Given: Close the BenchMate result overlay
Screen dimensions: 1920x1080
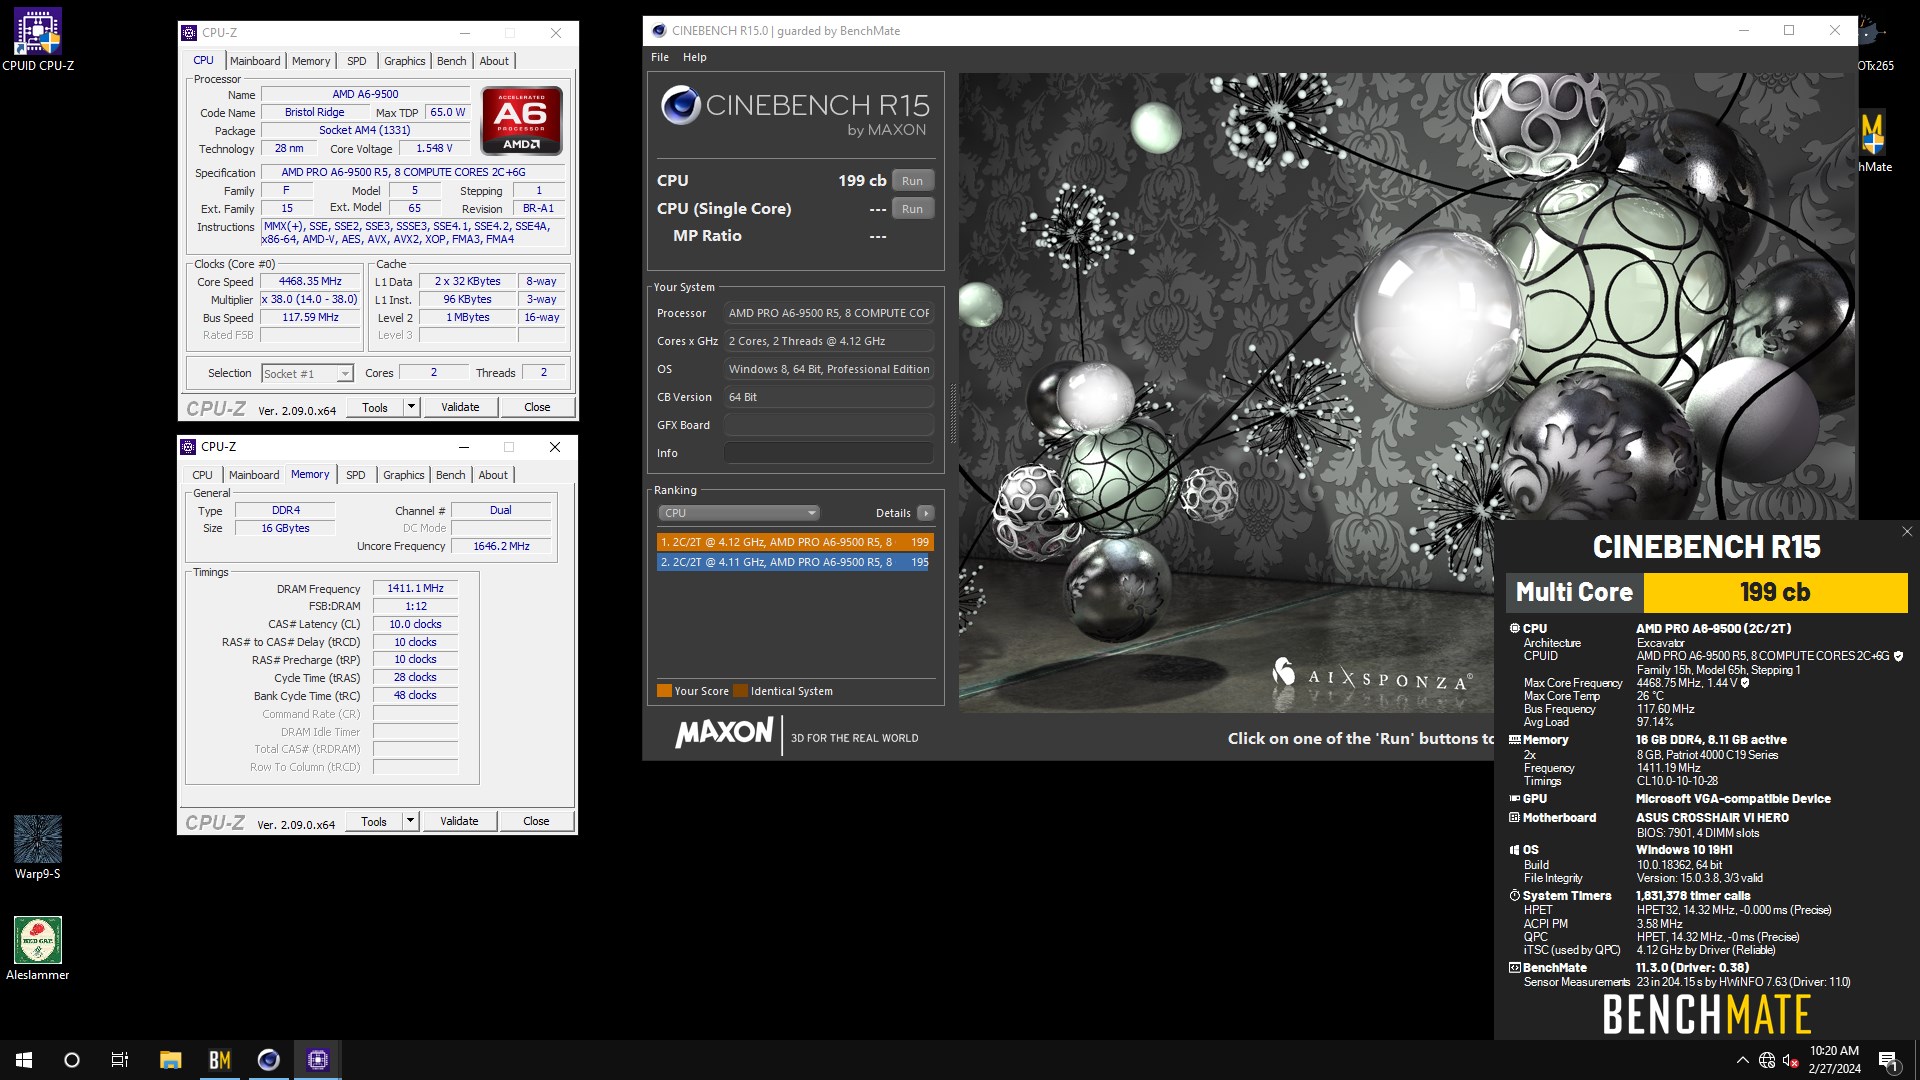Looking at the screenshot, I should (1906, 532).
